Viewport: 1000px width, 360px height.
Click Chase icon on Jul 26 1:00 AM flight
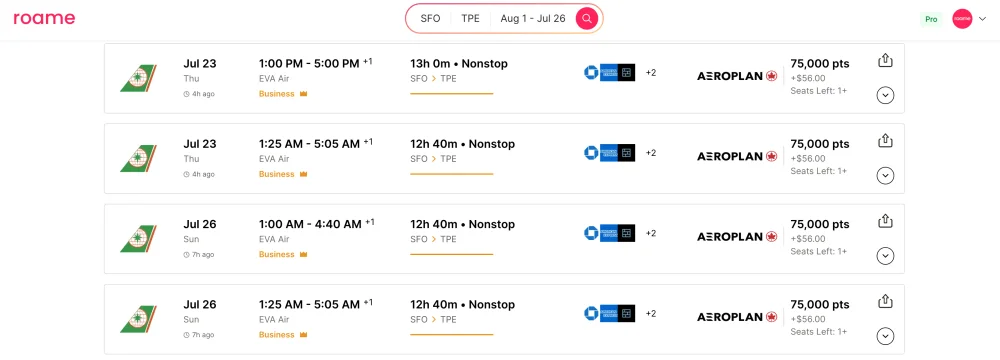pyautogui.click(x=591, y=233)
